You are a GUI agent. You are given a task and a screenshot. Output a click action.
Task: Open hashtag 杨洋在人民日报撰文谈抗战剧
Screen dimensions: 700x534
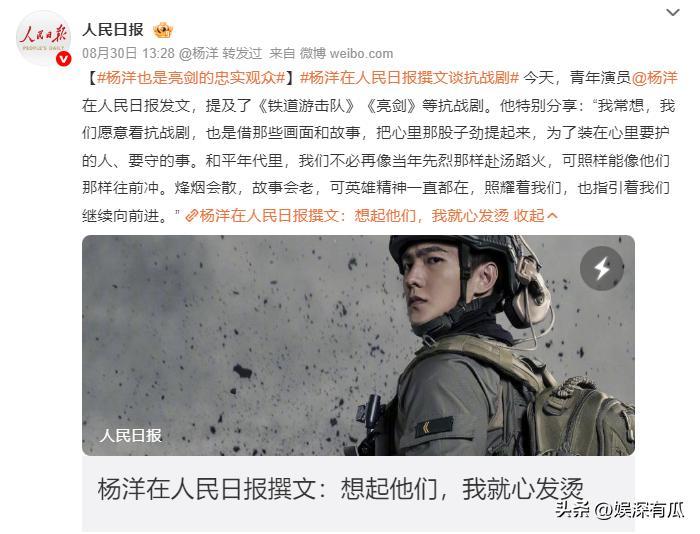[409, 78]
